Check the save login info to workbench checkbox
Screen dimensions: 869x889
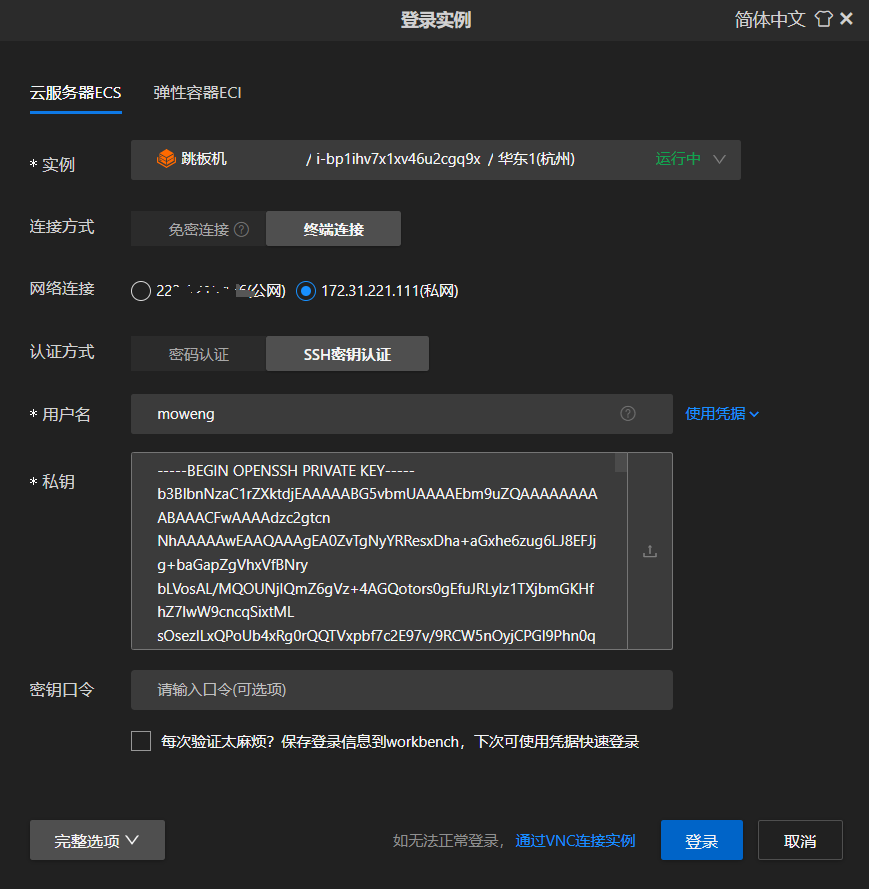click(140, 741)
